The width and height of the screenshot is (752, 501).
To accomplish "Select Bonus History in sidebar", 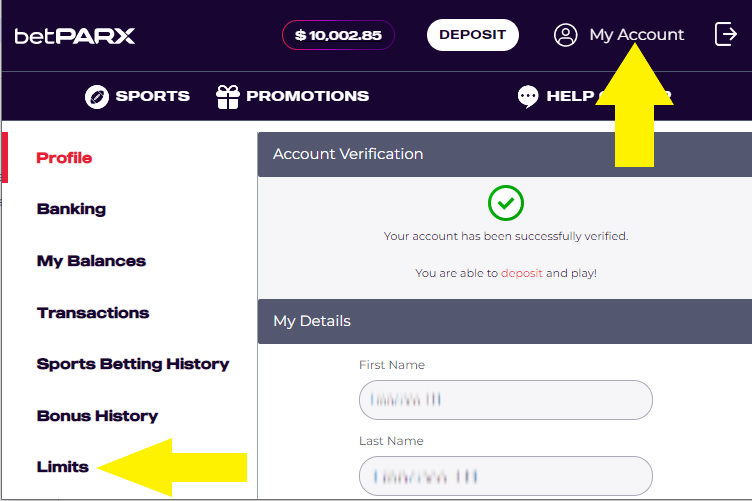I will [97, 416].
